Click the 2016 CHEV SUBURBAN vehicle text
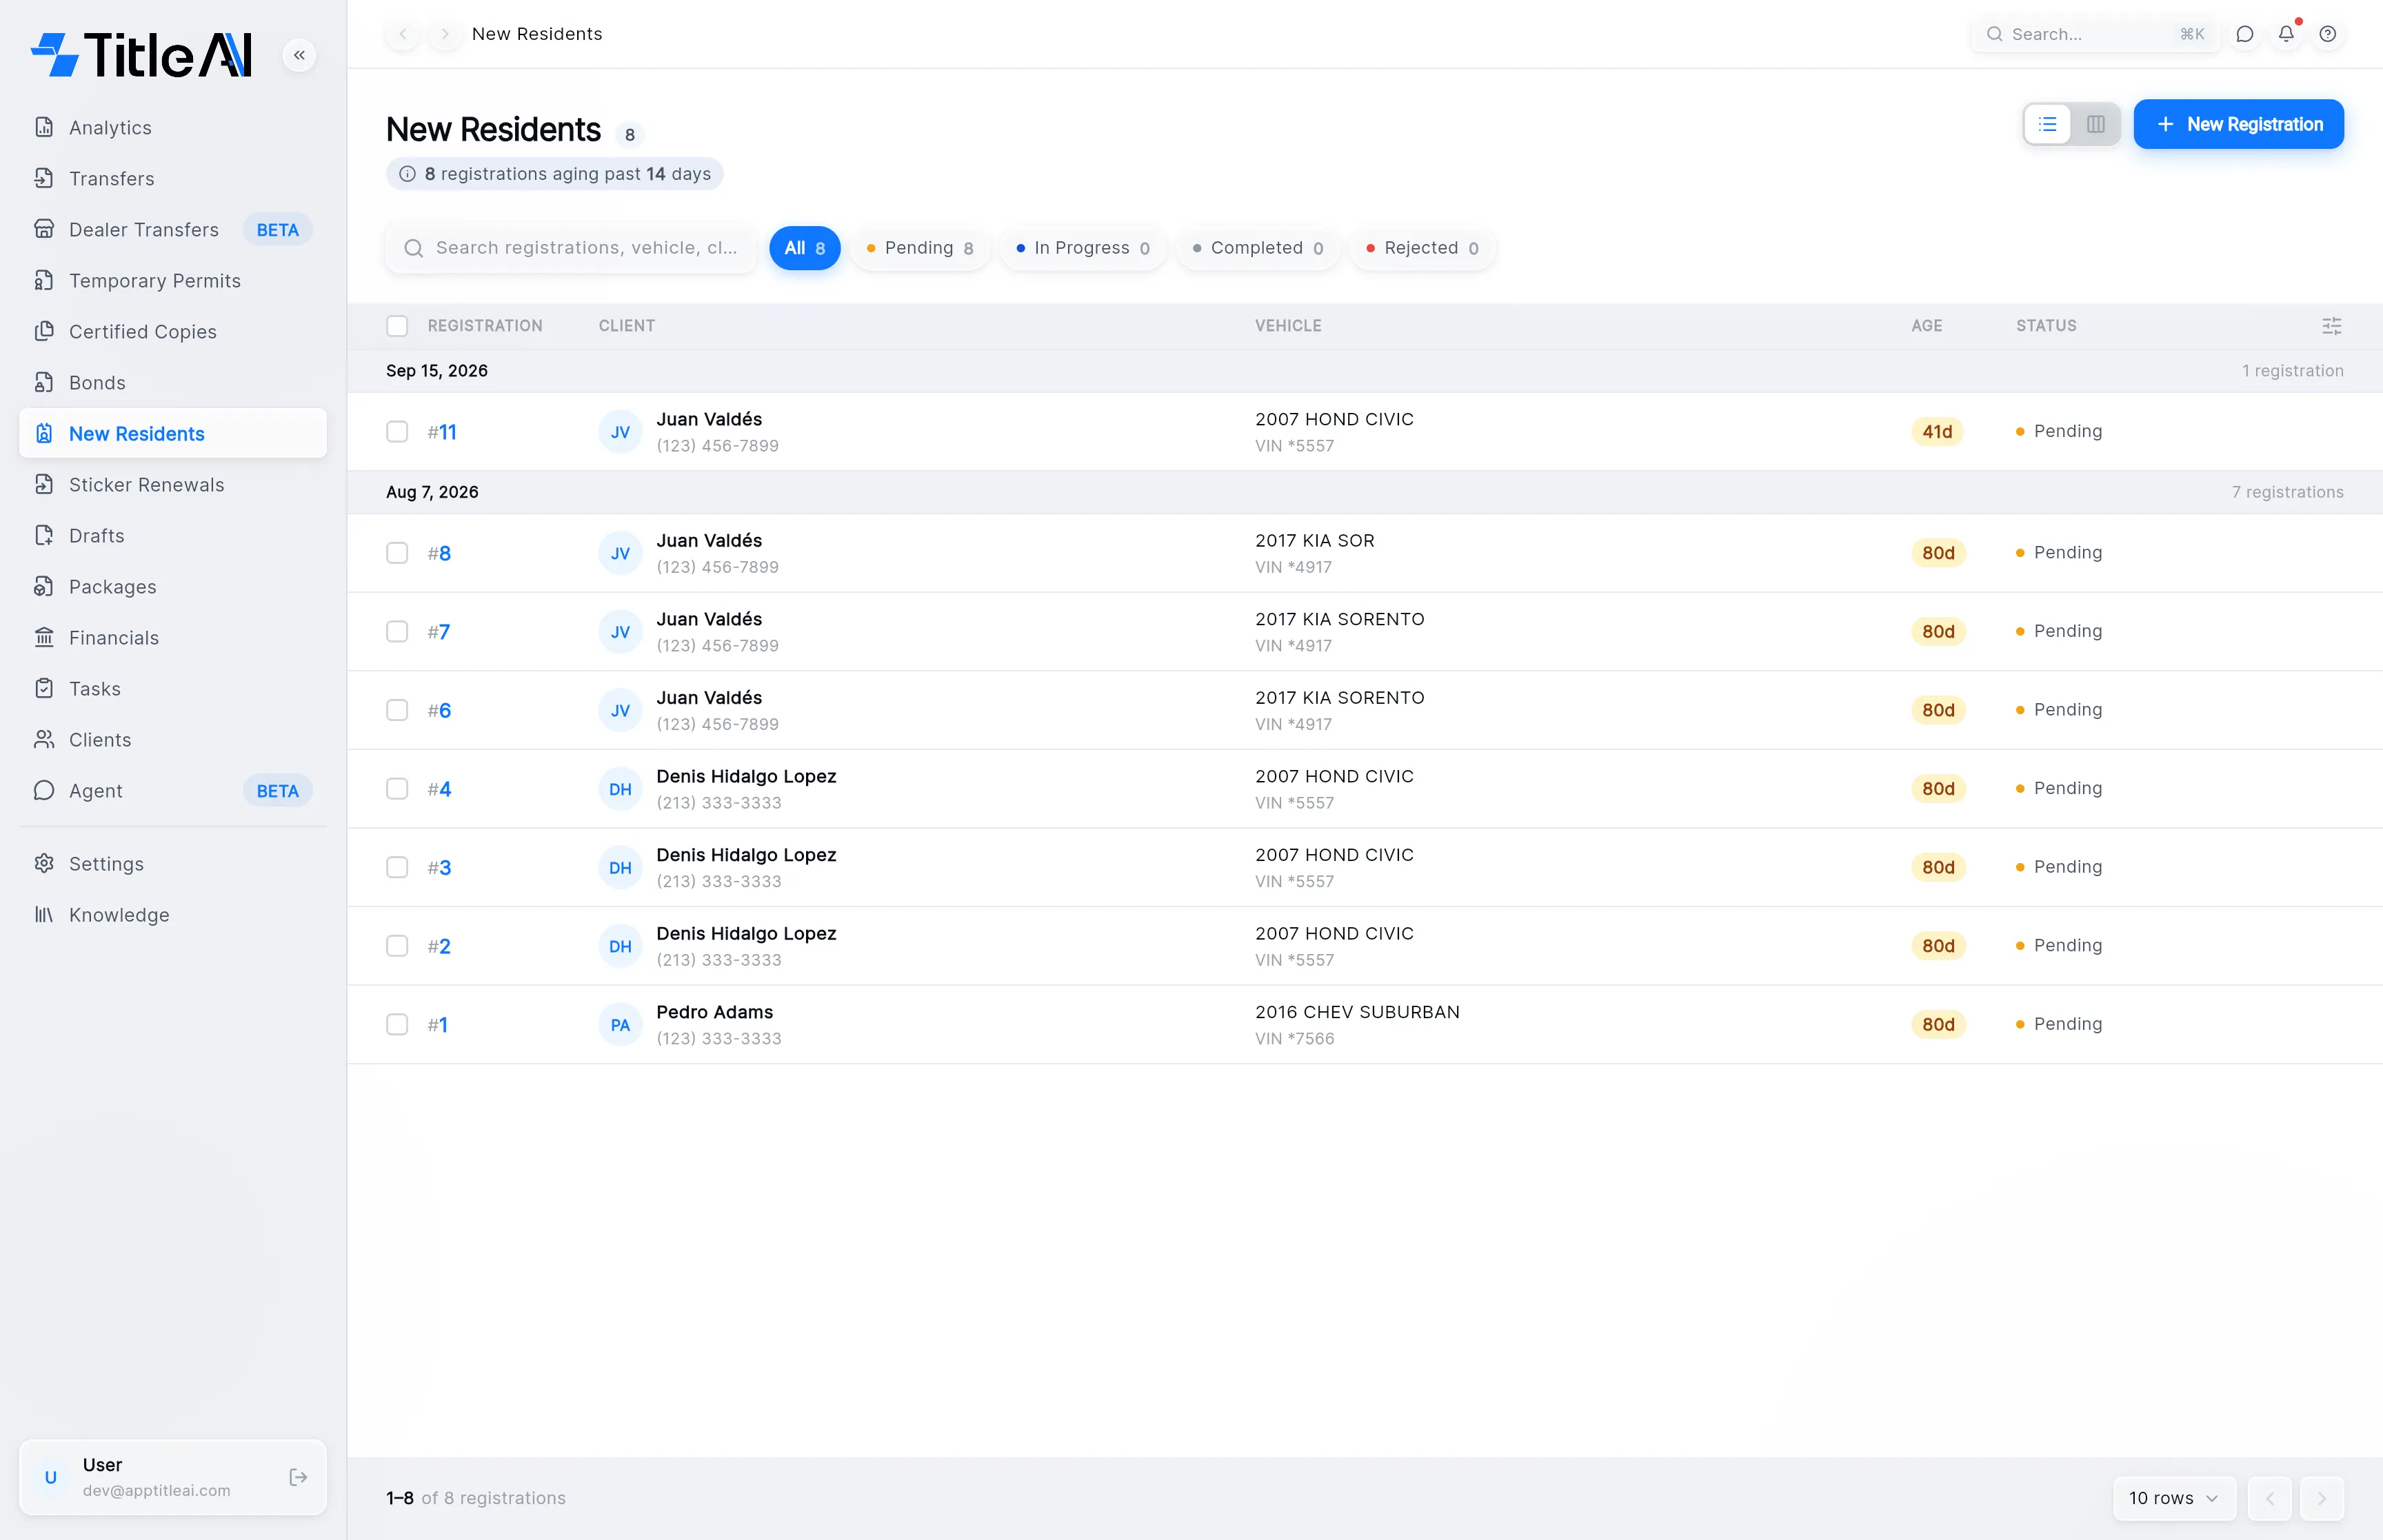Screen dimensions: 2383x1540 coord(1357,1012)
